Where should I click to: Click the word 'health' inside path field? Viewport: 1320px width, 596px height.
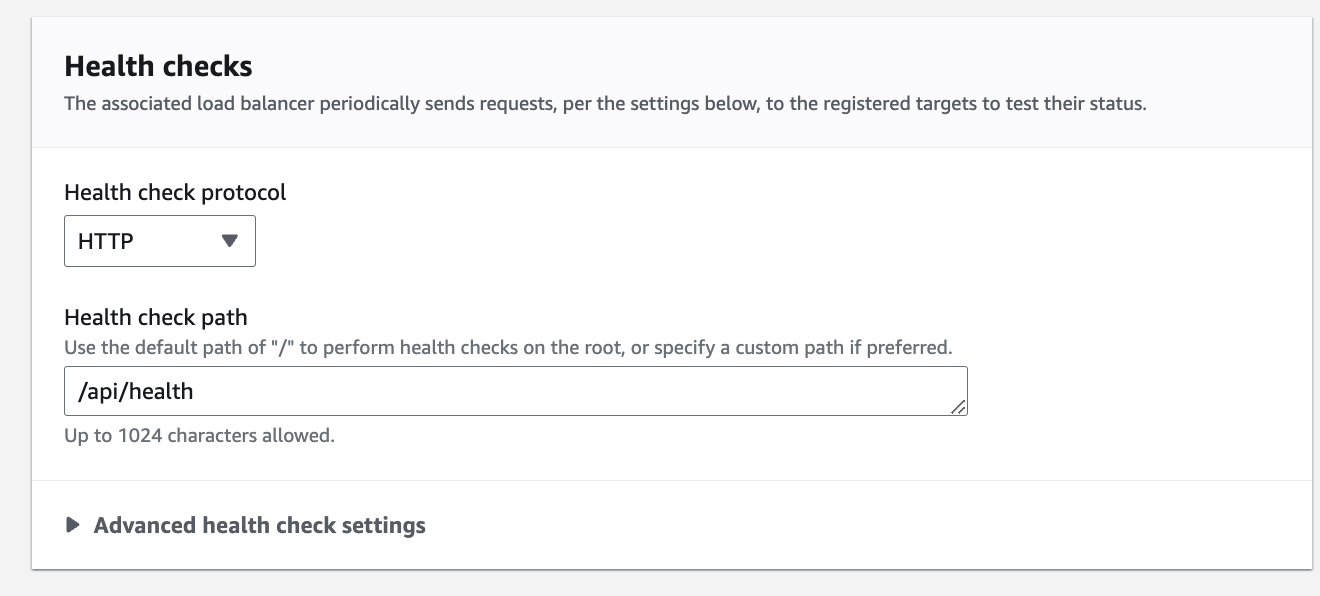click(x=161, y=391)
